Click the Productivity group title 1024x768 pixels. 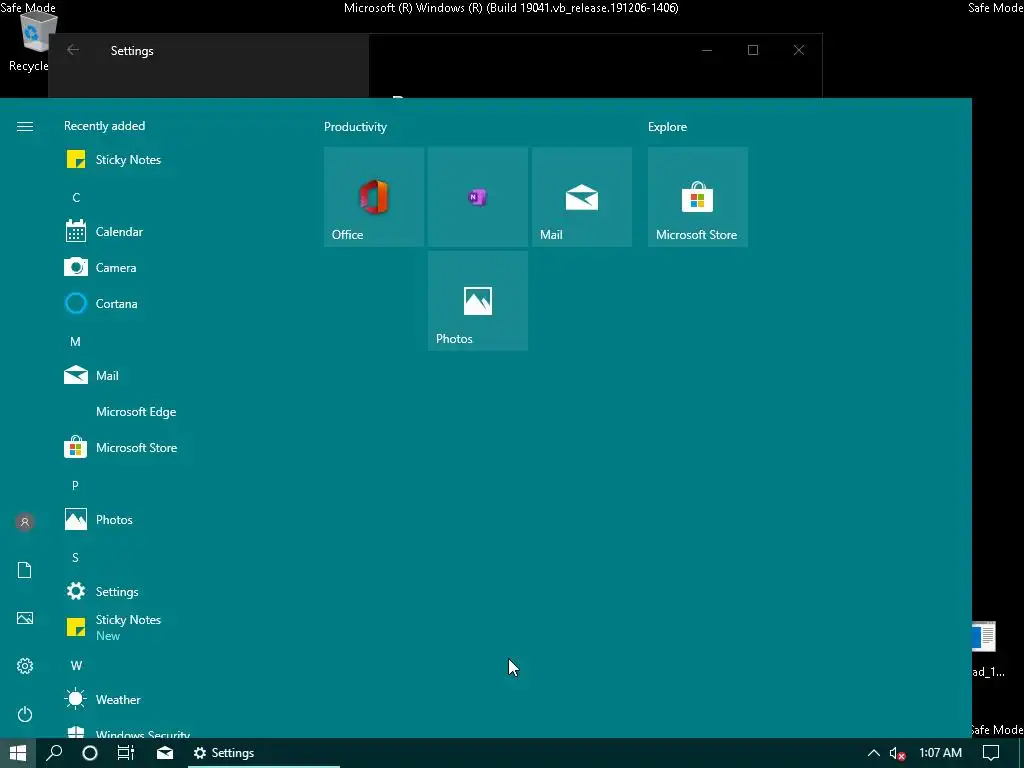click(x=355, y=127)
